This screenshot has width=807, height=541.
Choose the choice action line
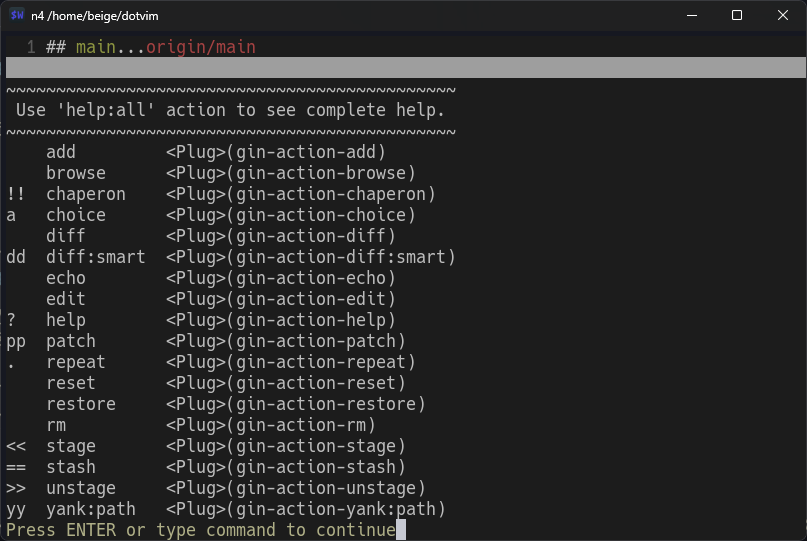point(76,215)
